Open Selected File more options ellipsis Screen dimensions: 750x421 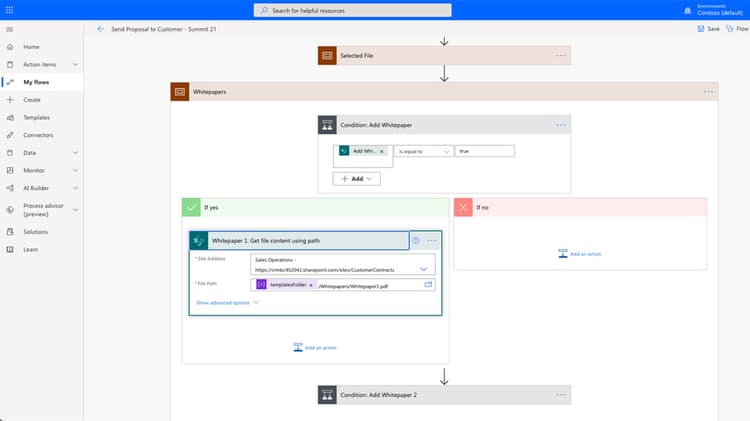[x=561, y=55]
